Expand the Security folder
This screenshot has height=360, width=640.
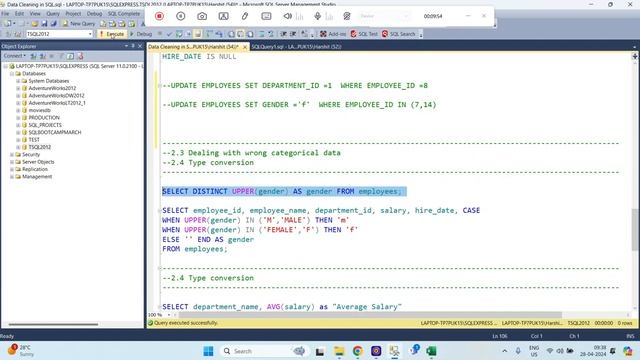click(x=12, y=154)
